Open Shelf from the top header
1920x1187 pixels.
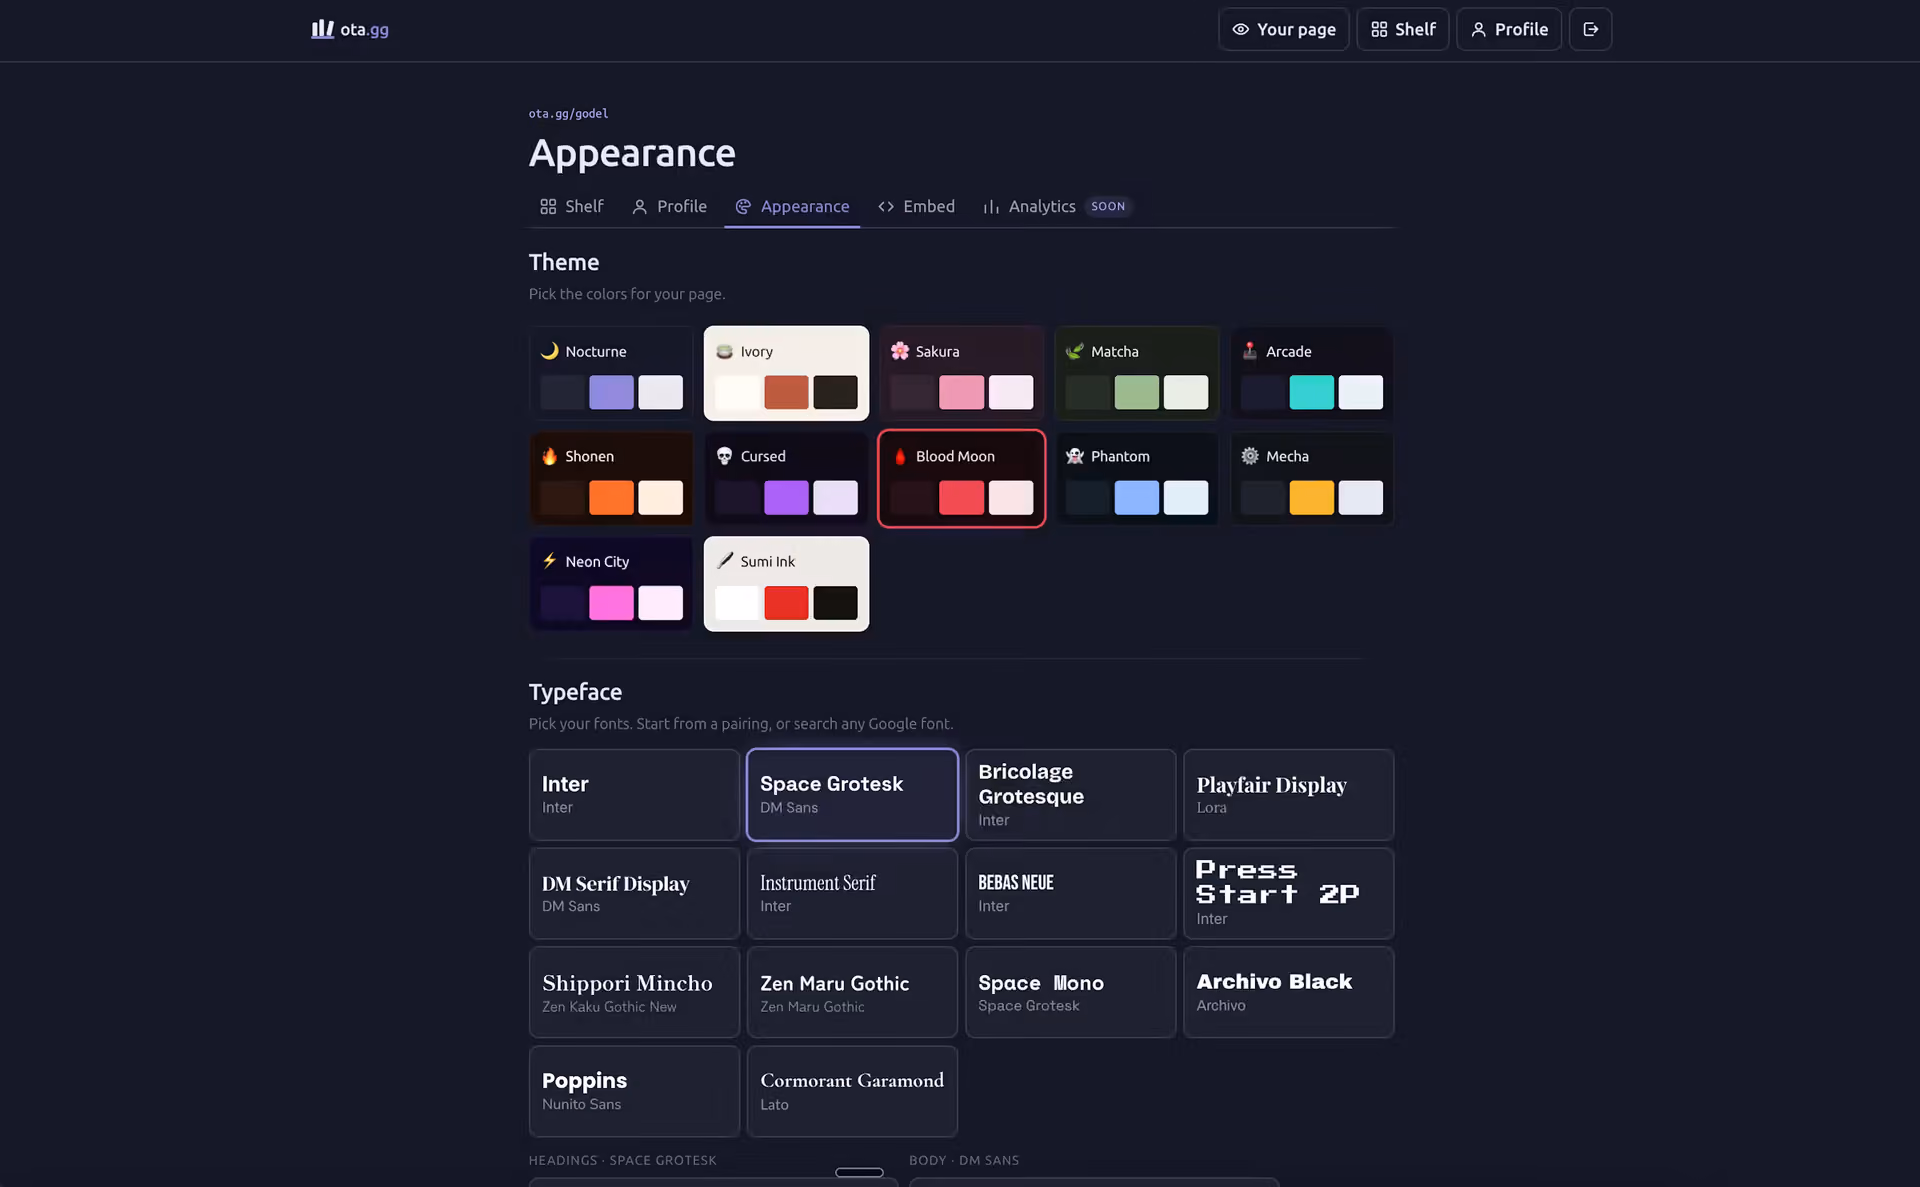point(1403,29)
